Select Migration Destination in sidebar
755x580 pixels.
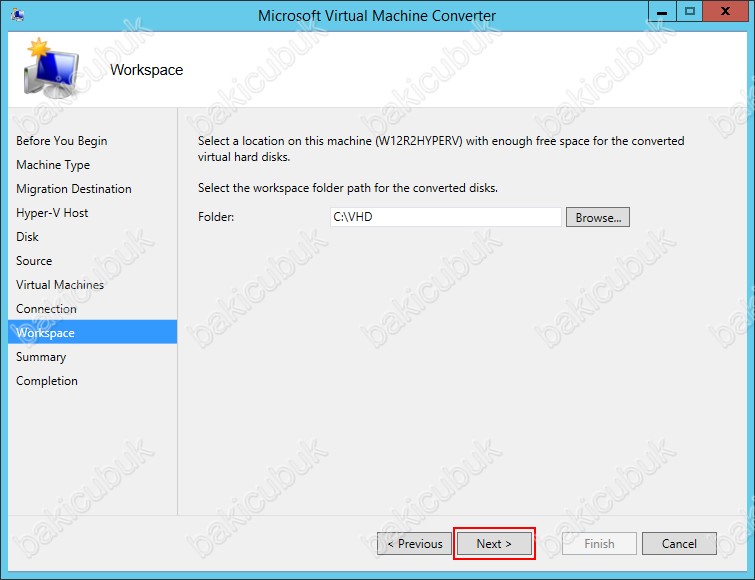tap(74, 189)
